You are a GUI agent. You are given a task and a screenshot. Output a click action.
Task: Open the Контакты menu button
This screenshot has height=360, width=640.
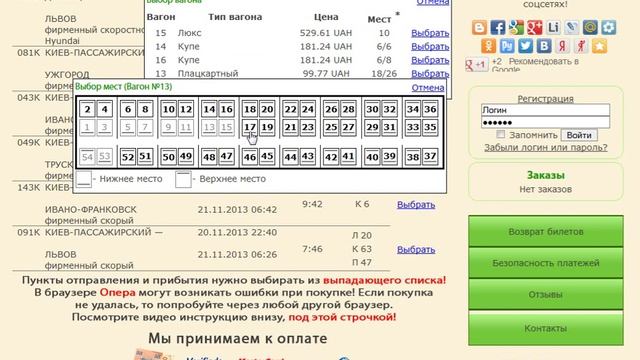click(546, 328)
